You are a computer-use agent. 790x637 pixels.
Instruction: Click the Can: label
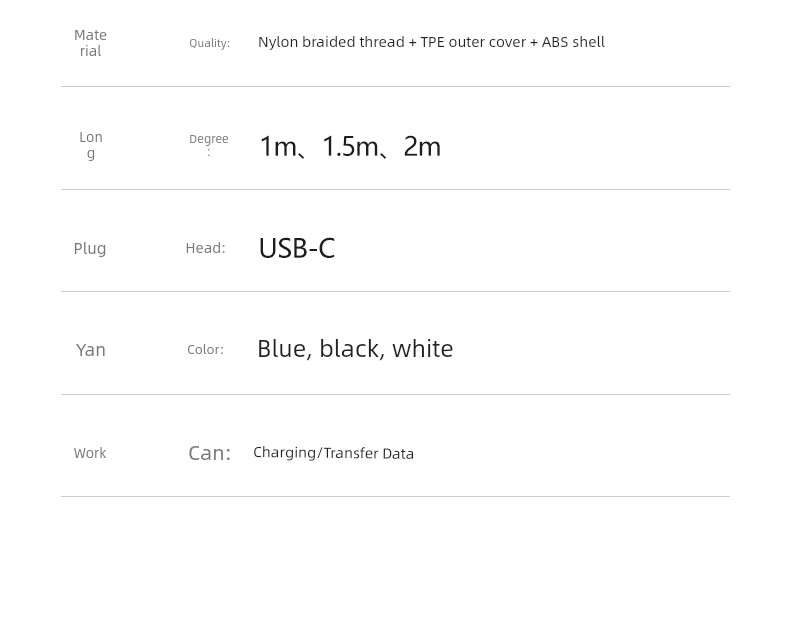click(x=210, y=453)
